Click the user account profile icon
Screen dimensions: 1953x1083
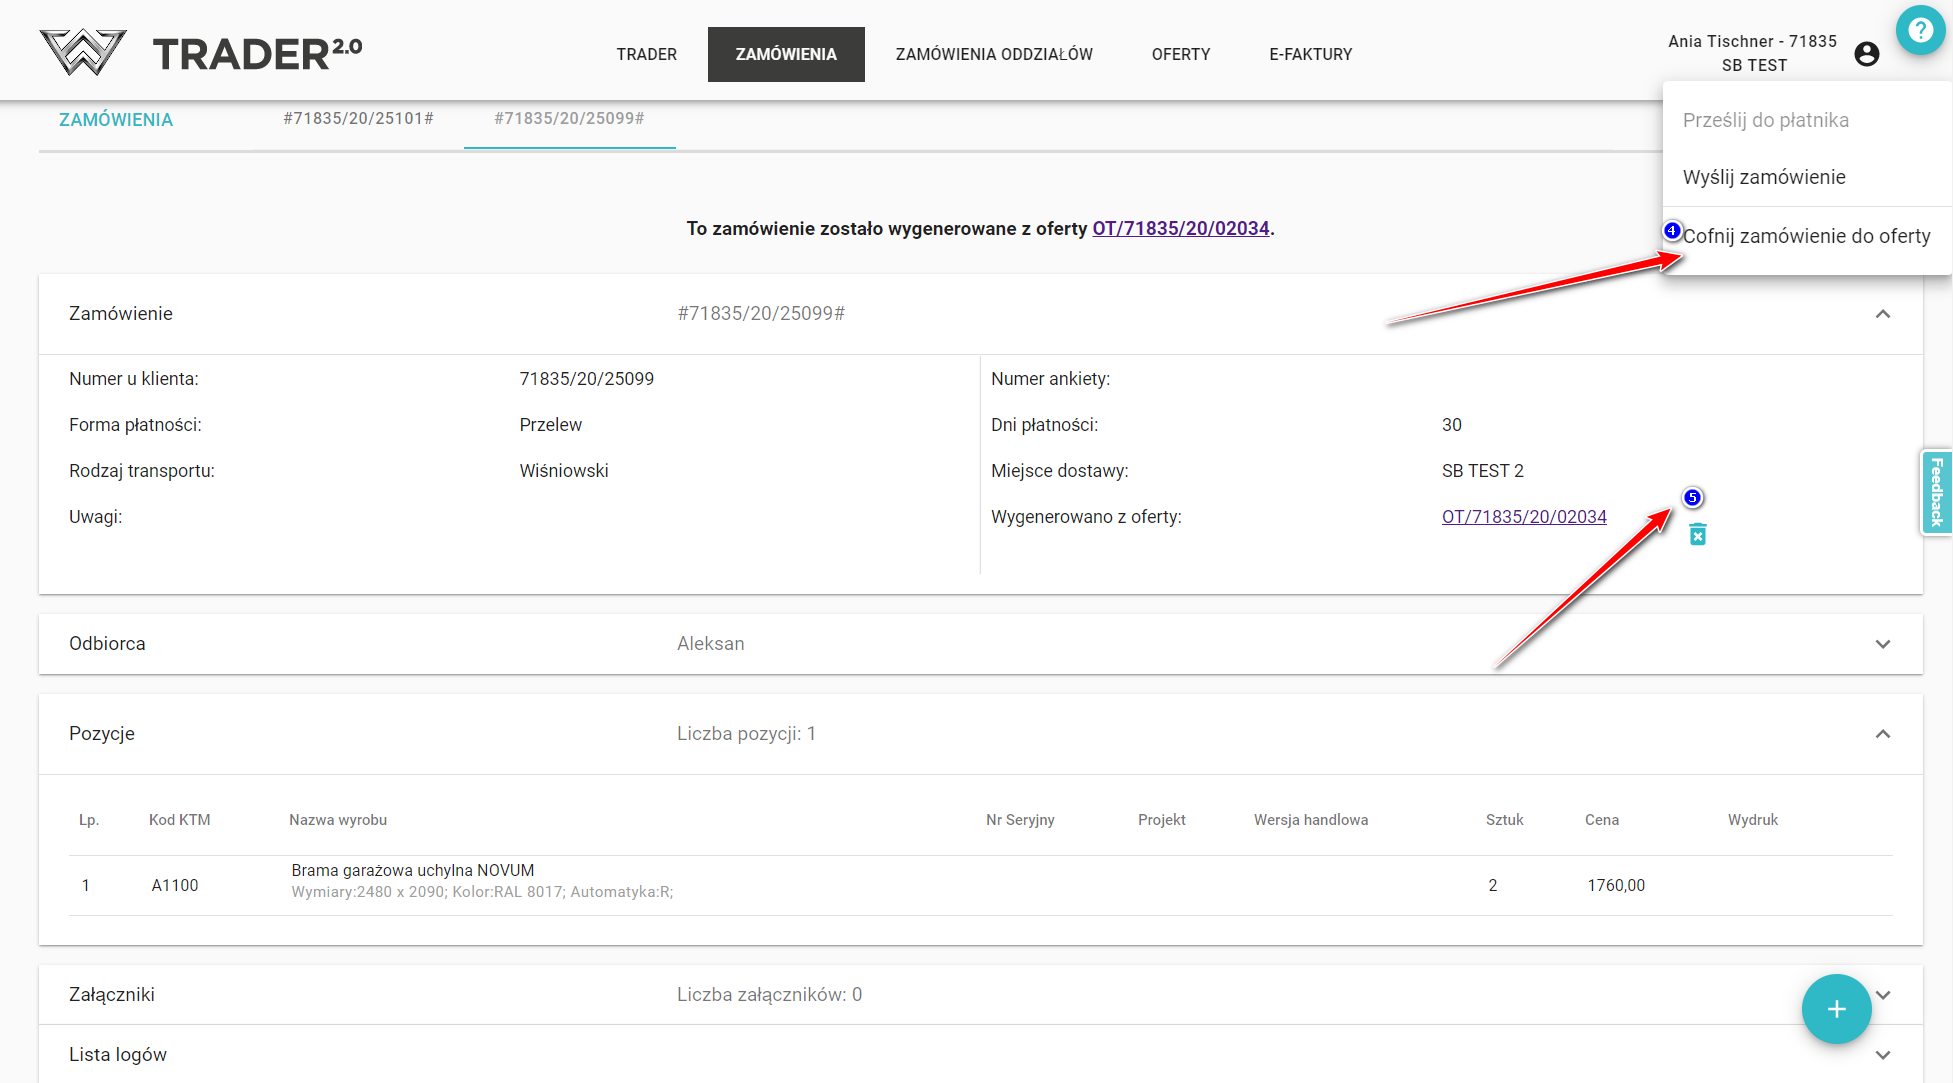[x=1866, y=54]
